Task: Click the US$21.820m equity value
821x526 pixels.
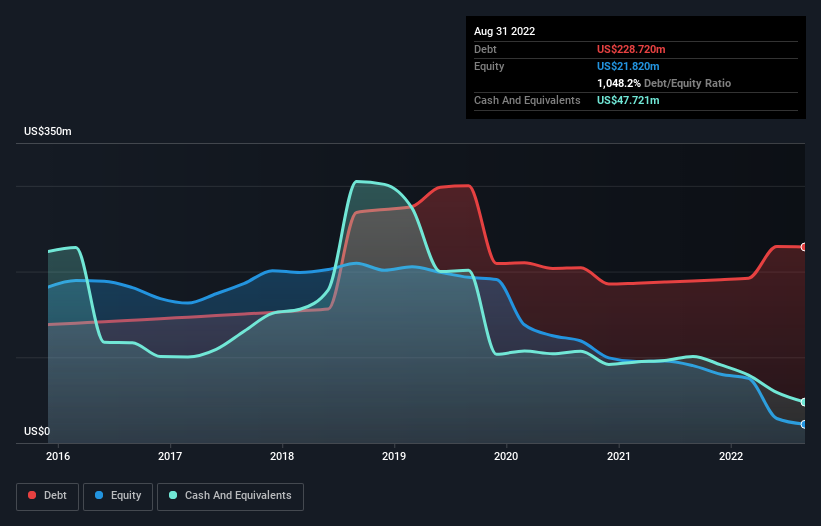Action: [628, 66]
